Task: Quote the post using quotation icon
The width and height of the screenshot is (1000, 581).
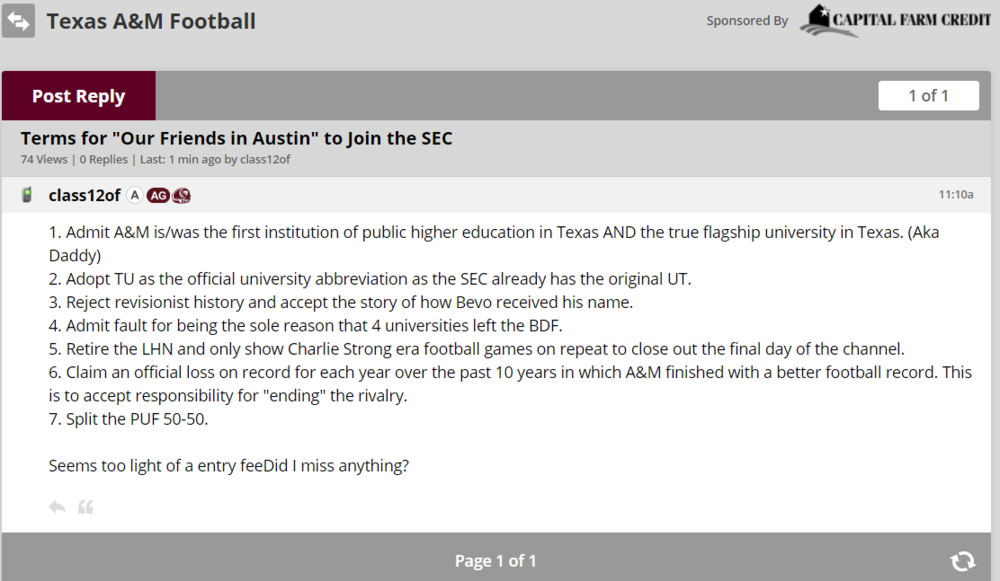Action: pos(86,507)
